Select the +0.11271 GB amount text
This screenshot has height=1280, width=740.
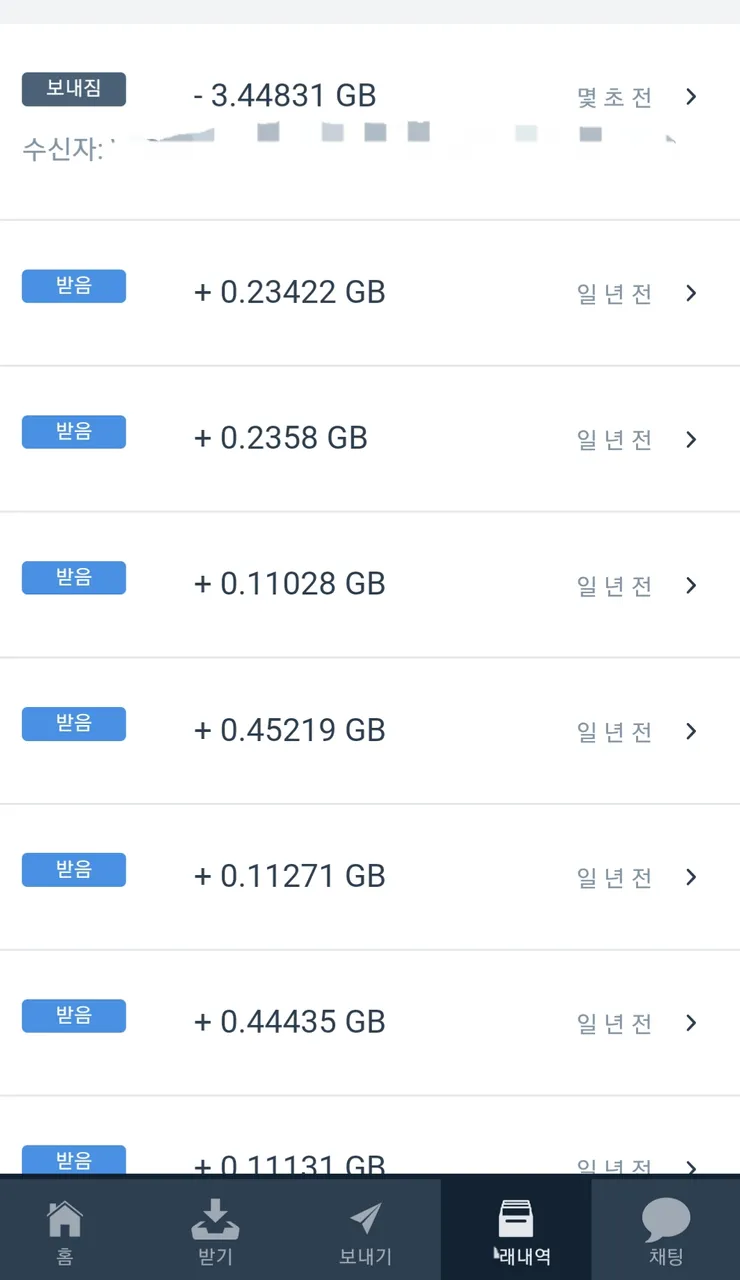coord(290,876)
